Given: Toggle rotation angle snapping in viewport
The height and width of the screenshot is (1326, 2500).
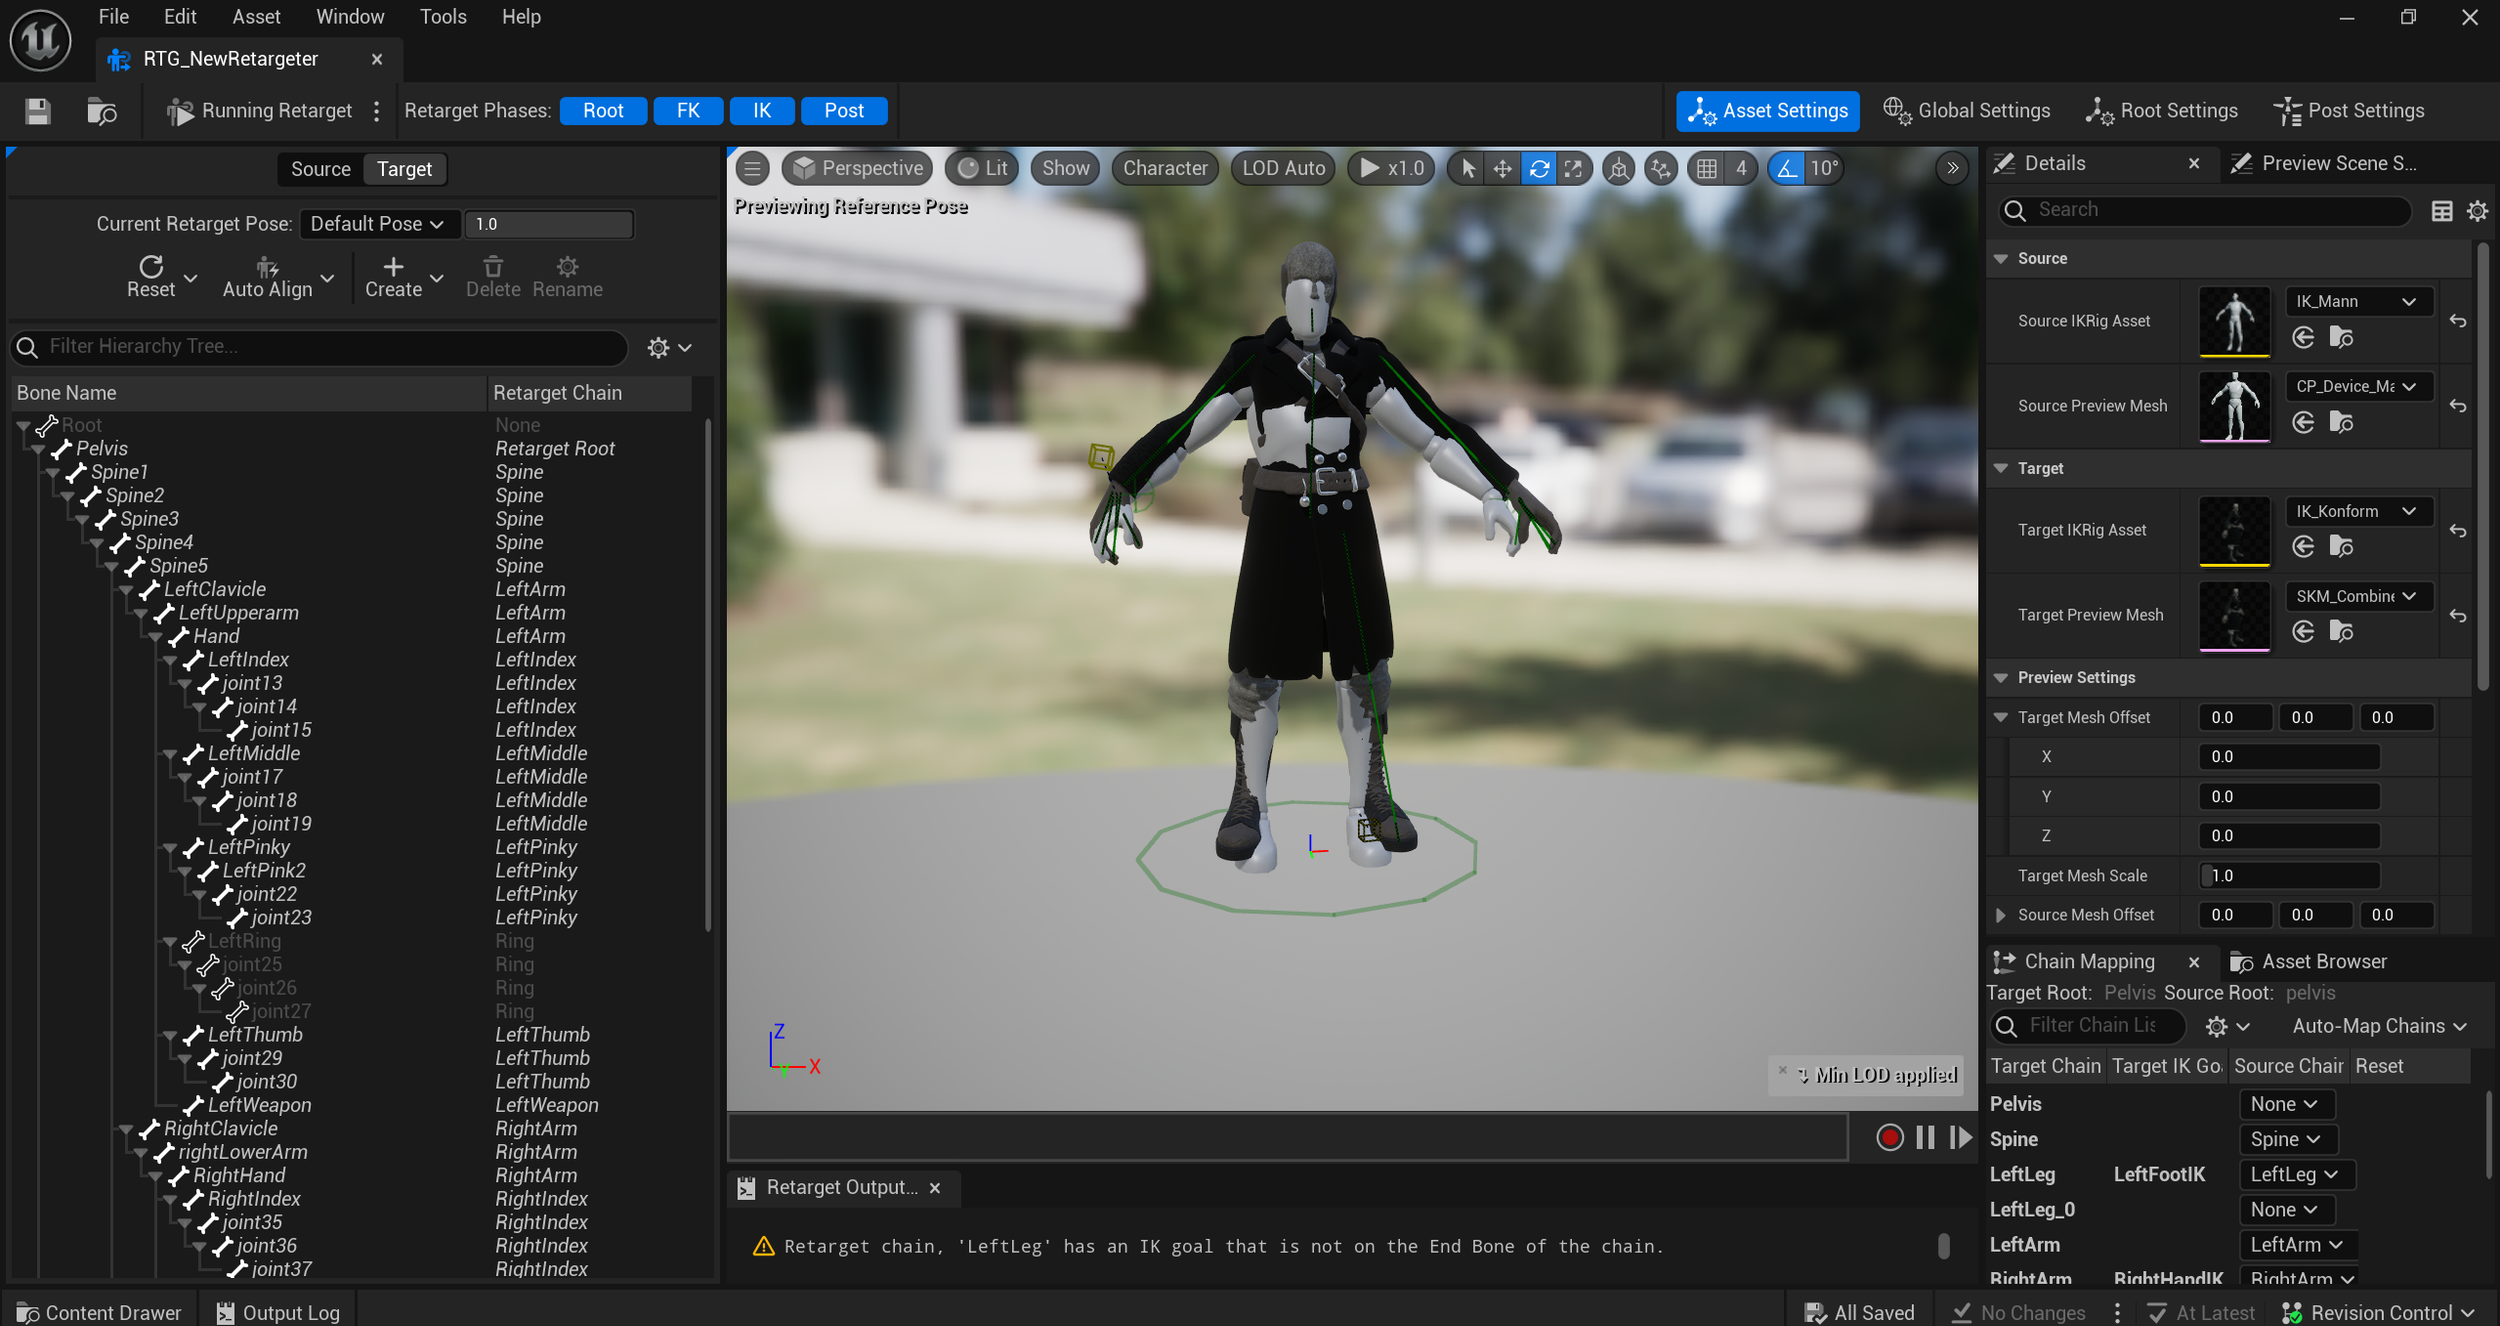Looking at the screenshot, I should [x=1786, y=169].
